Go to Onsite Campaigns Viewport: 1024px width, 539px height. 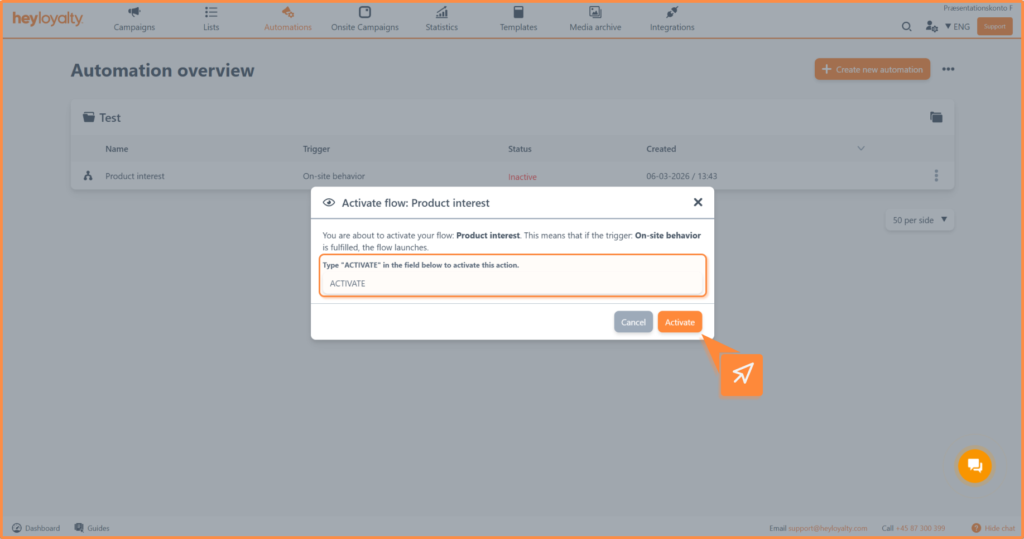coord(364,19)
